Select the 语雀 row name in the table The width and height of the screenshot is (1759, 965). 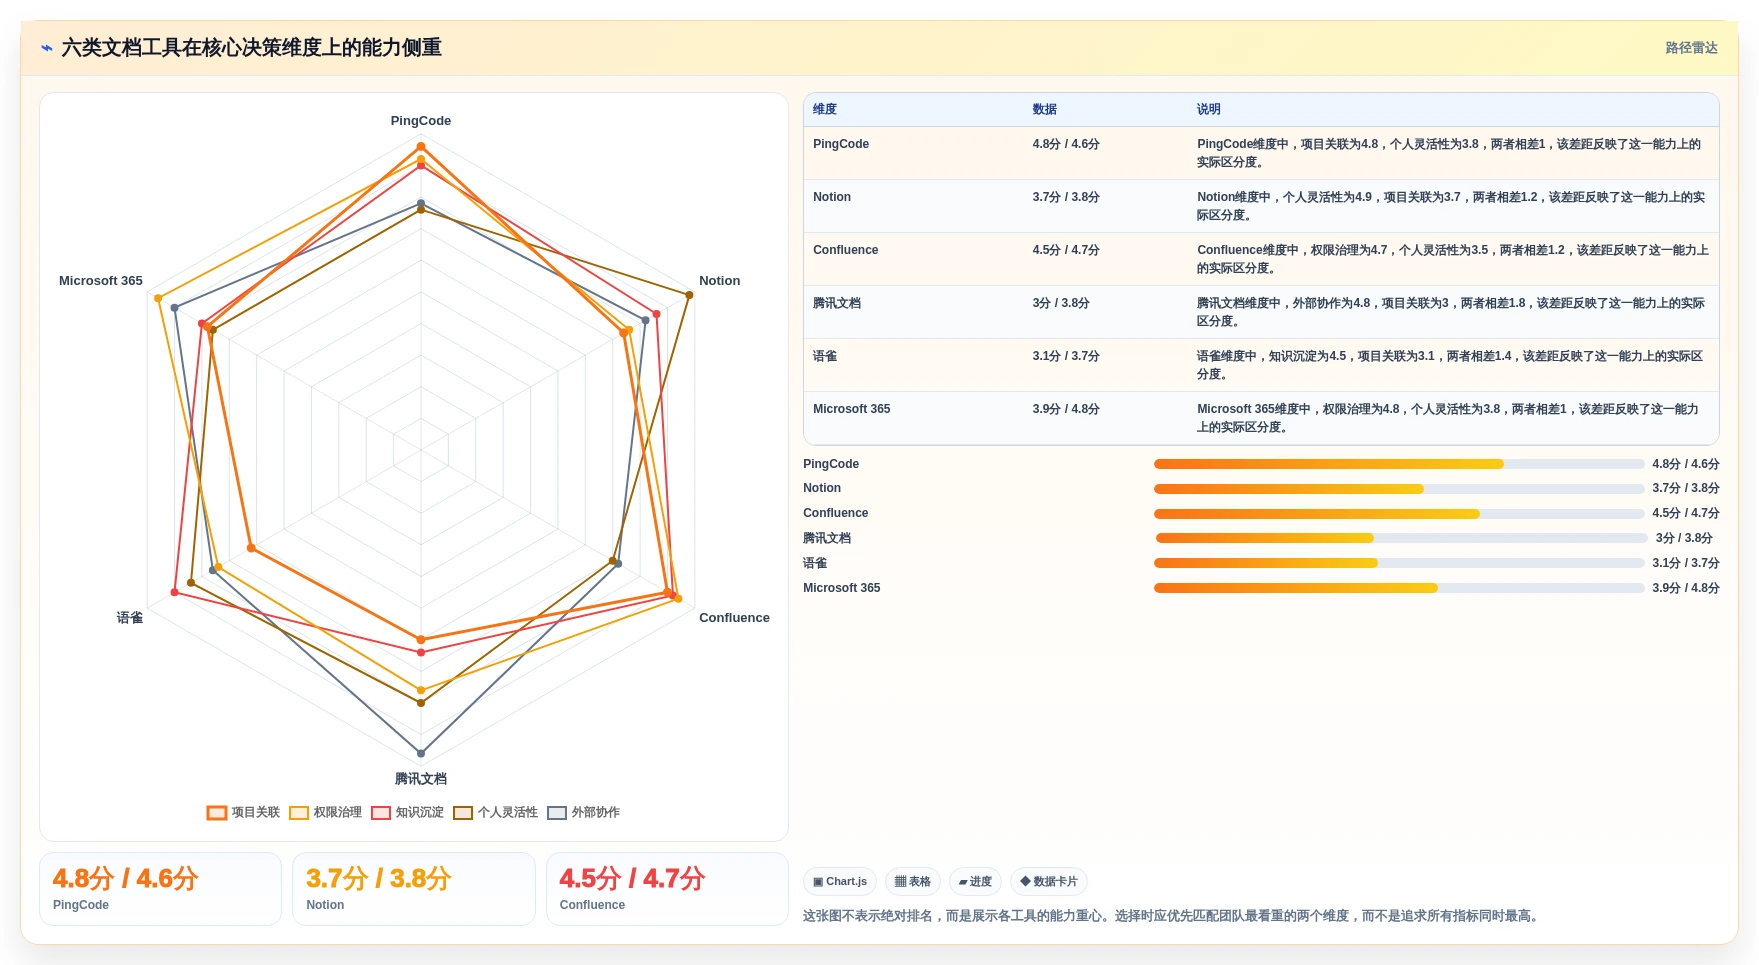tap(825, 356)
